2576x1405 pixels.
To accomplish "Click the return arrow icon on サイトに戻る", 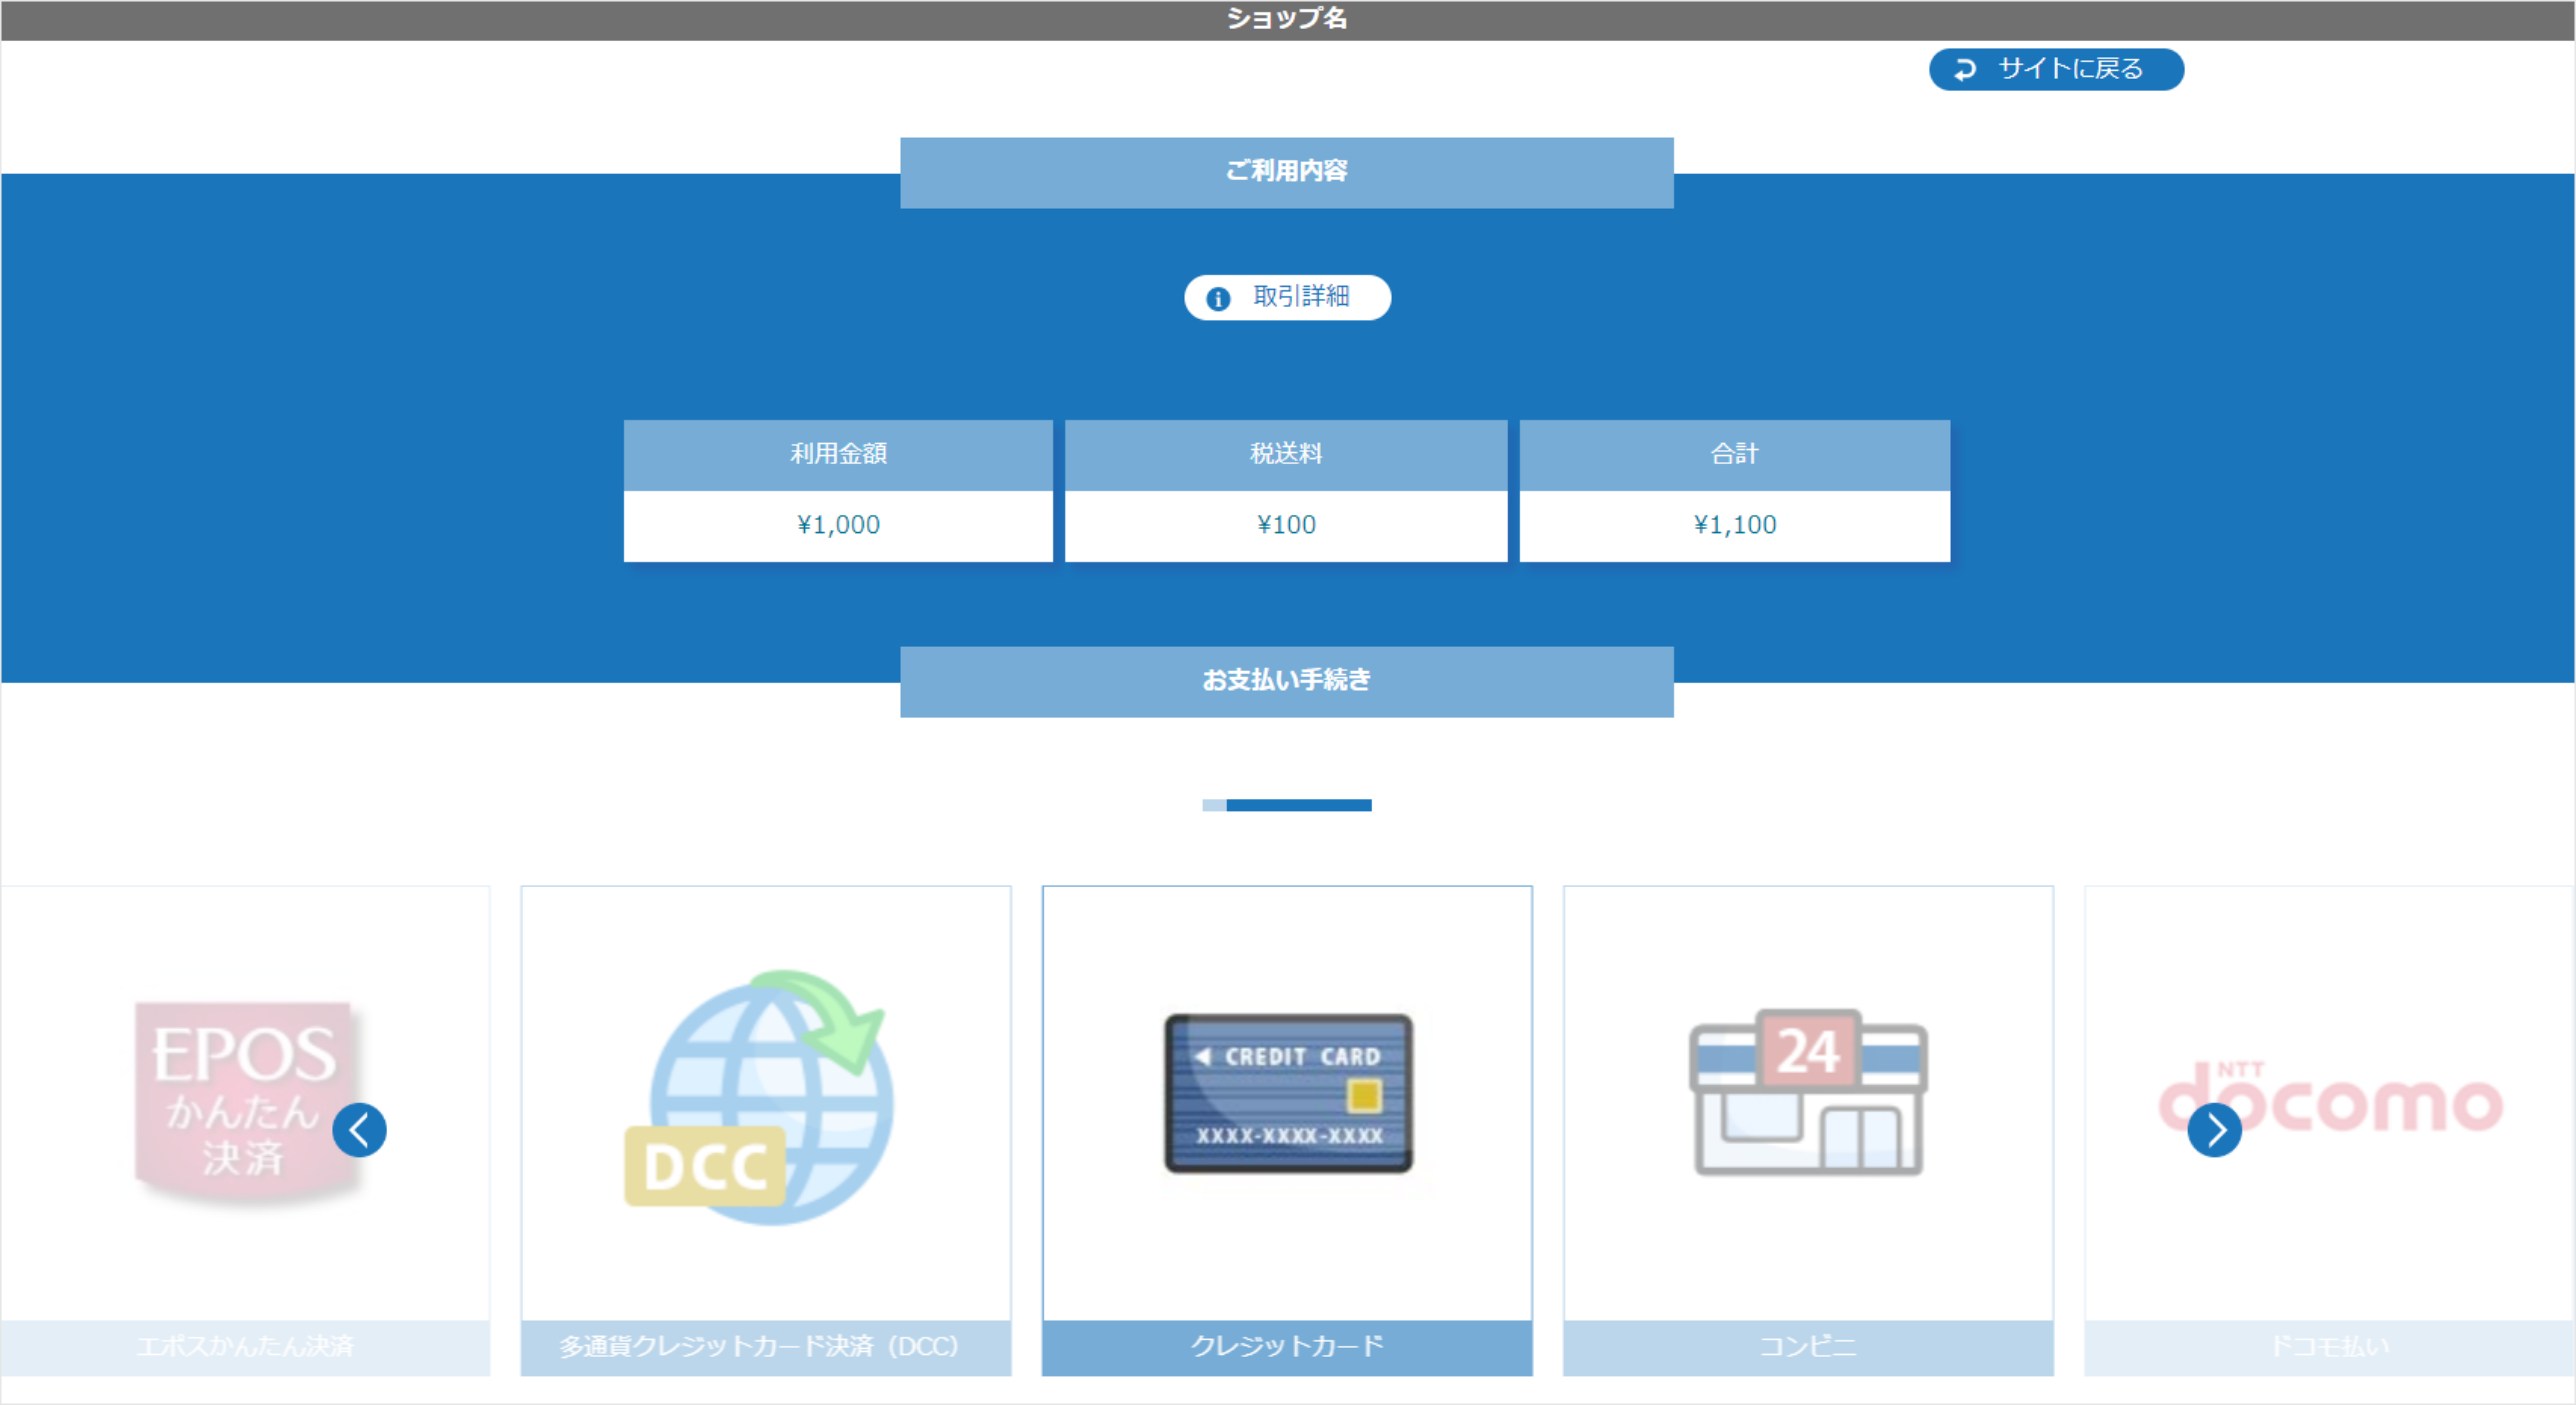I will (1965, 69).
